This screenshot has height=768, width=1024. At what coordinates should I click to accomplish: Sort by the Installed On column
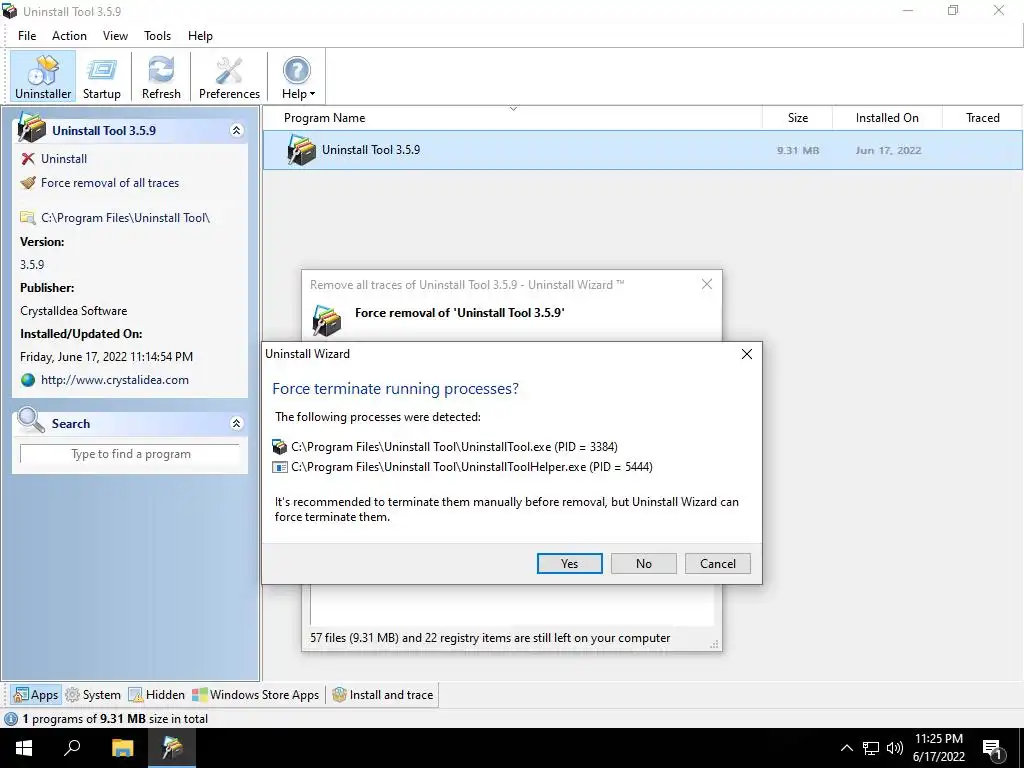(887, 118)
